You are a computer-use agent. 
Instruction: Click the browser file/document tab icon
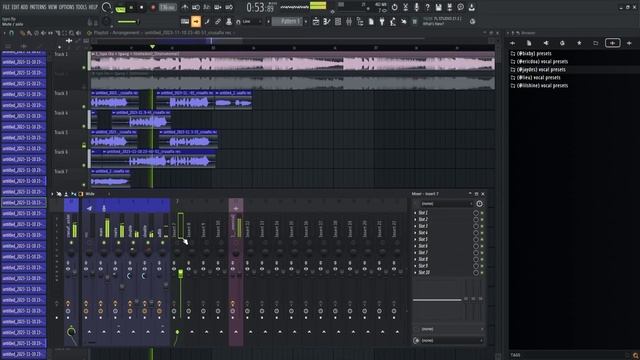[529, 43]
